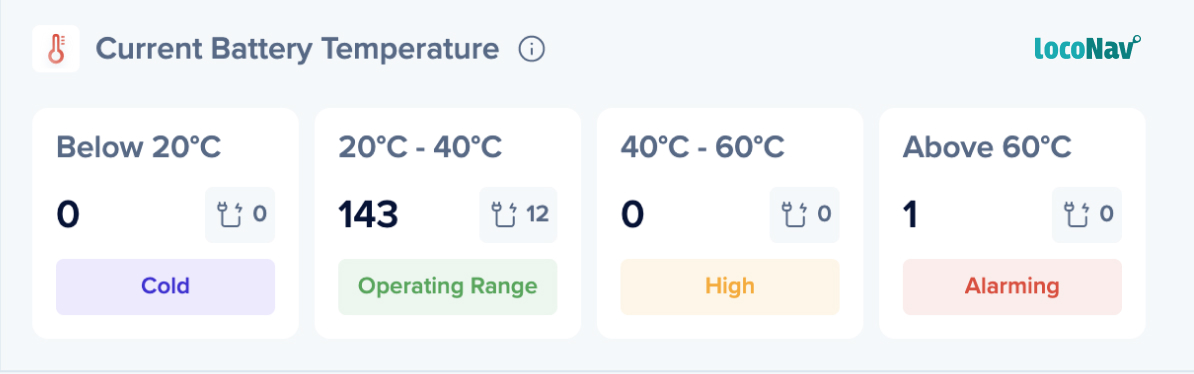Click the count 1 in Above 60°C card

910,216
